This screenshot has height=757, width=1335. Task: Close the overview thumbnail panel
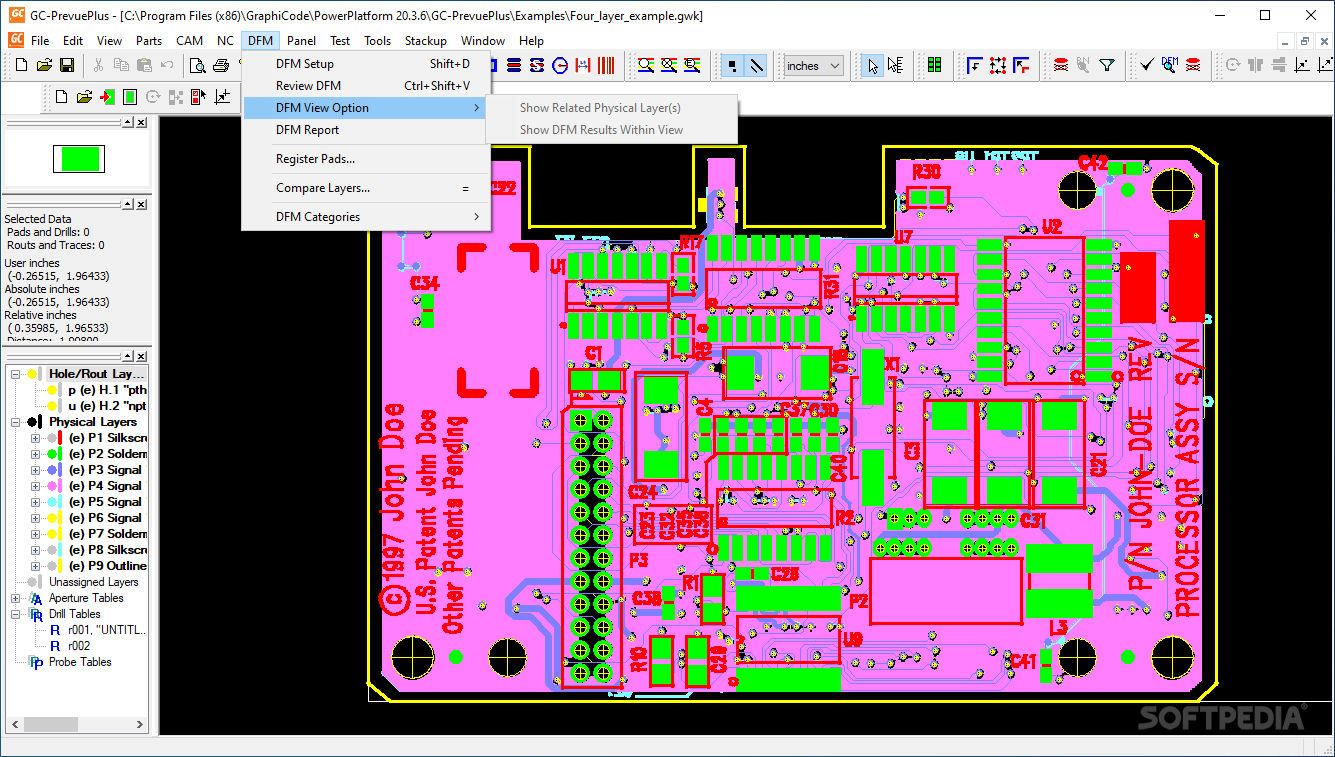pyautogui.click(x=141, y=122)
